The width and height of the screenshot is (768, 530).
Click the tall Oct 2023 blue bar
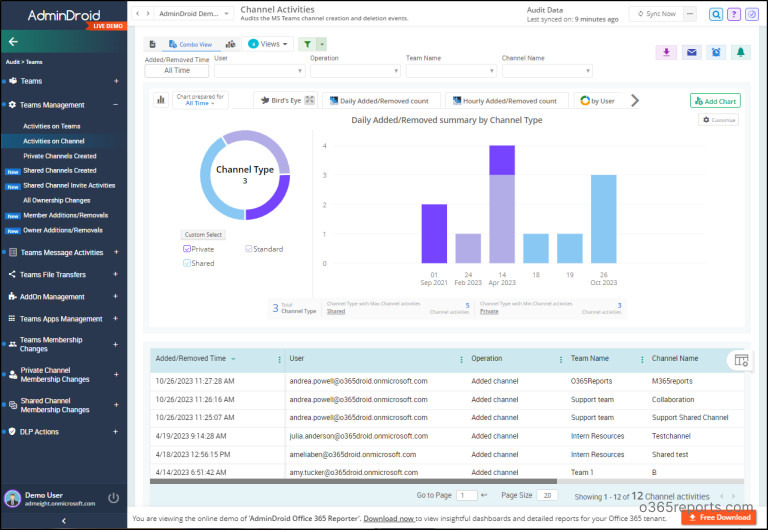[603, 219]
